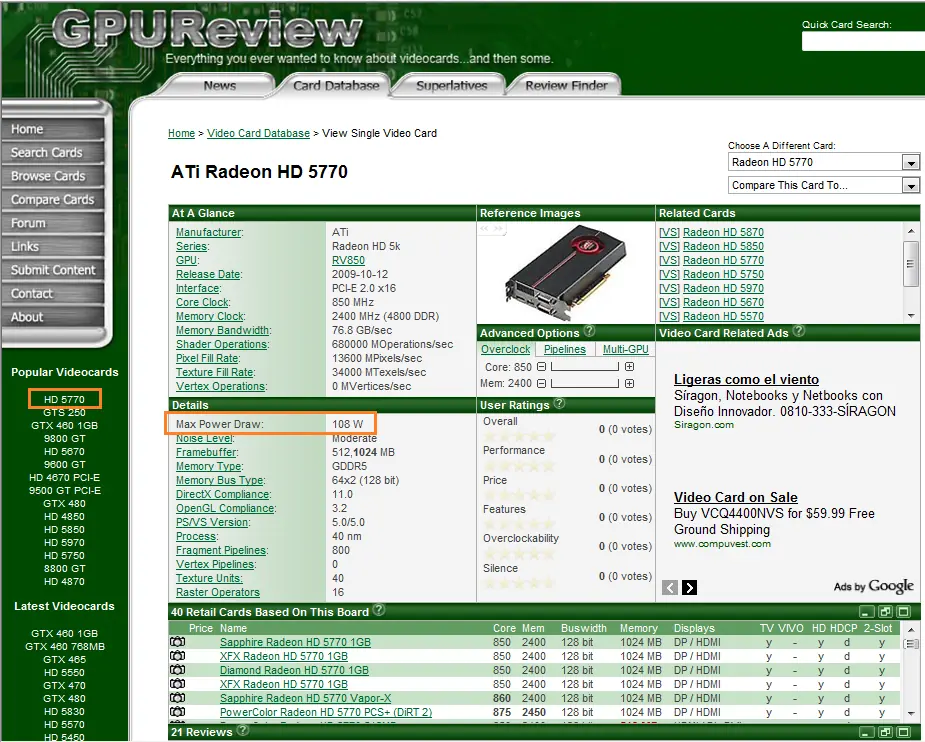Click the Retail Cards list scrollbar down arrow
Image resolution: width=925 pixels, height=742 pixels.
pos(911,714)
